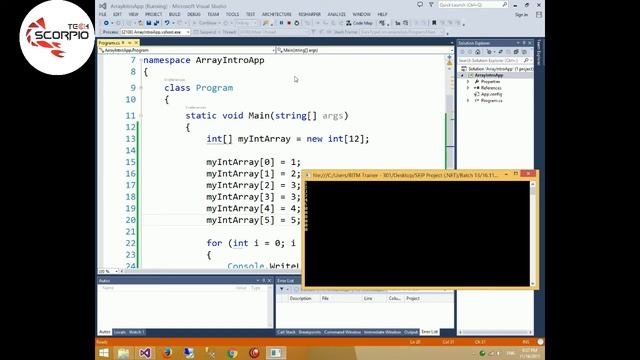Image resolution: width=640 pixels, height=360 pixels.
Task: Open the WINDOW menu
Action: pyautogui.click(x=361, y=14)
